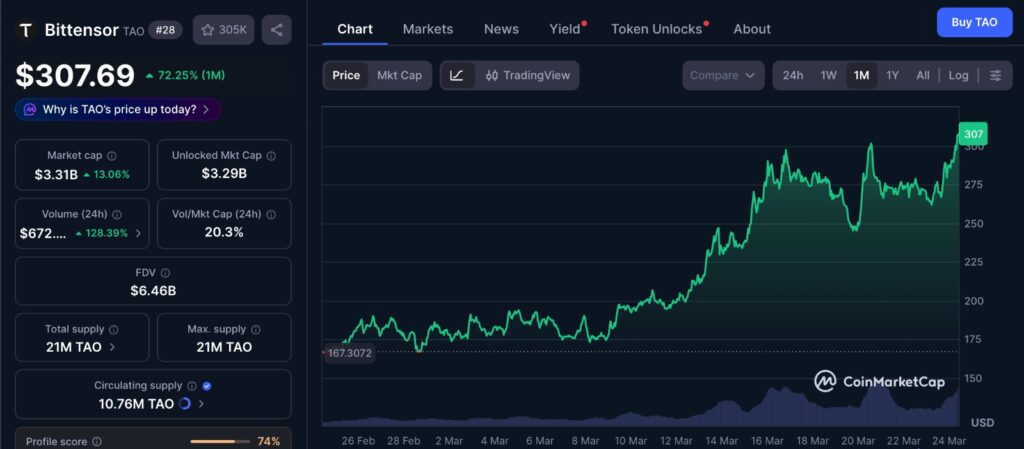Click the 74% profile score value
Image resolution: width=1024 pixels, height=449 pixels.
[268, 442]
